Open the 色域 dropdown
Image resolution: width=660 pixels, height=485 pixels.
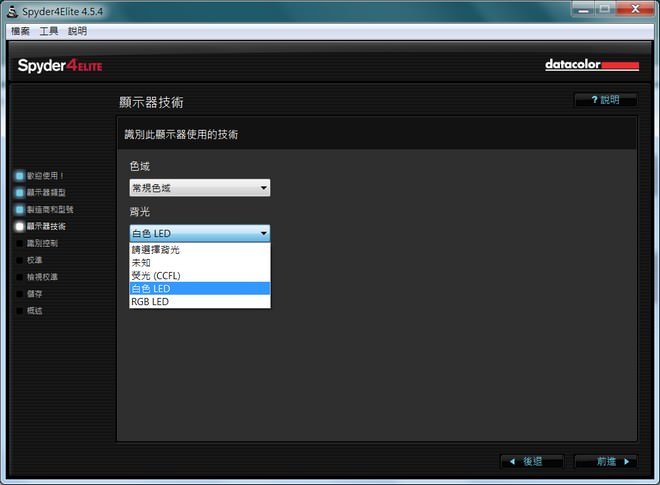[199, 188]
